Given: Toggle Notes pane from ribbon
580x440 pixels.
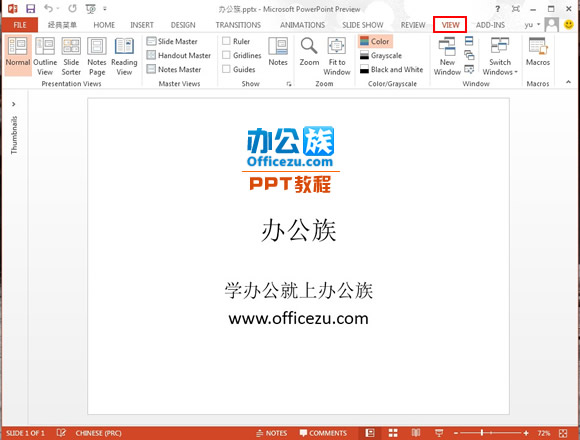Looking at the screenshot, I should coord(278,52).
